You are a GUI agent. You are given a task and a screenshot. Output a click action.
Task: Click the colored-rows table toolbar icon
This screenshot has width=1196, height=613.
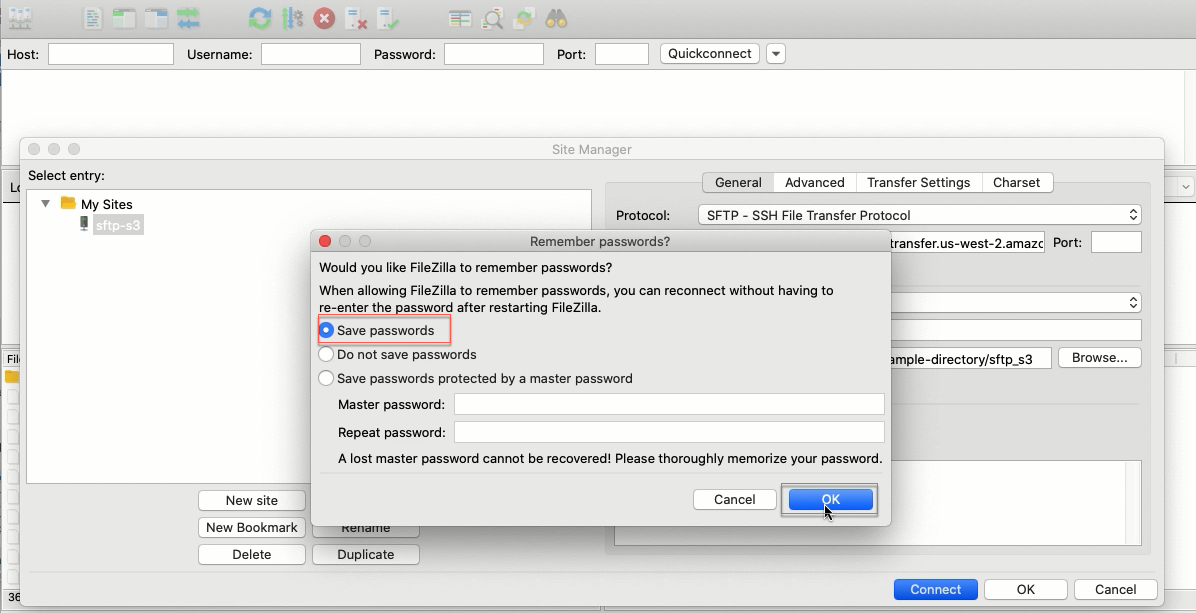[x=460, y=18]
